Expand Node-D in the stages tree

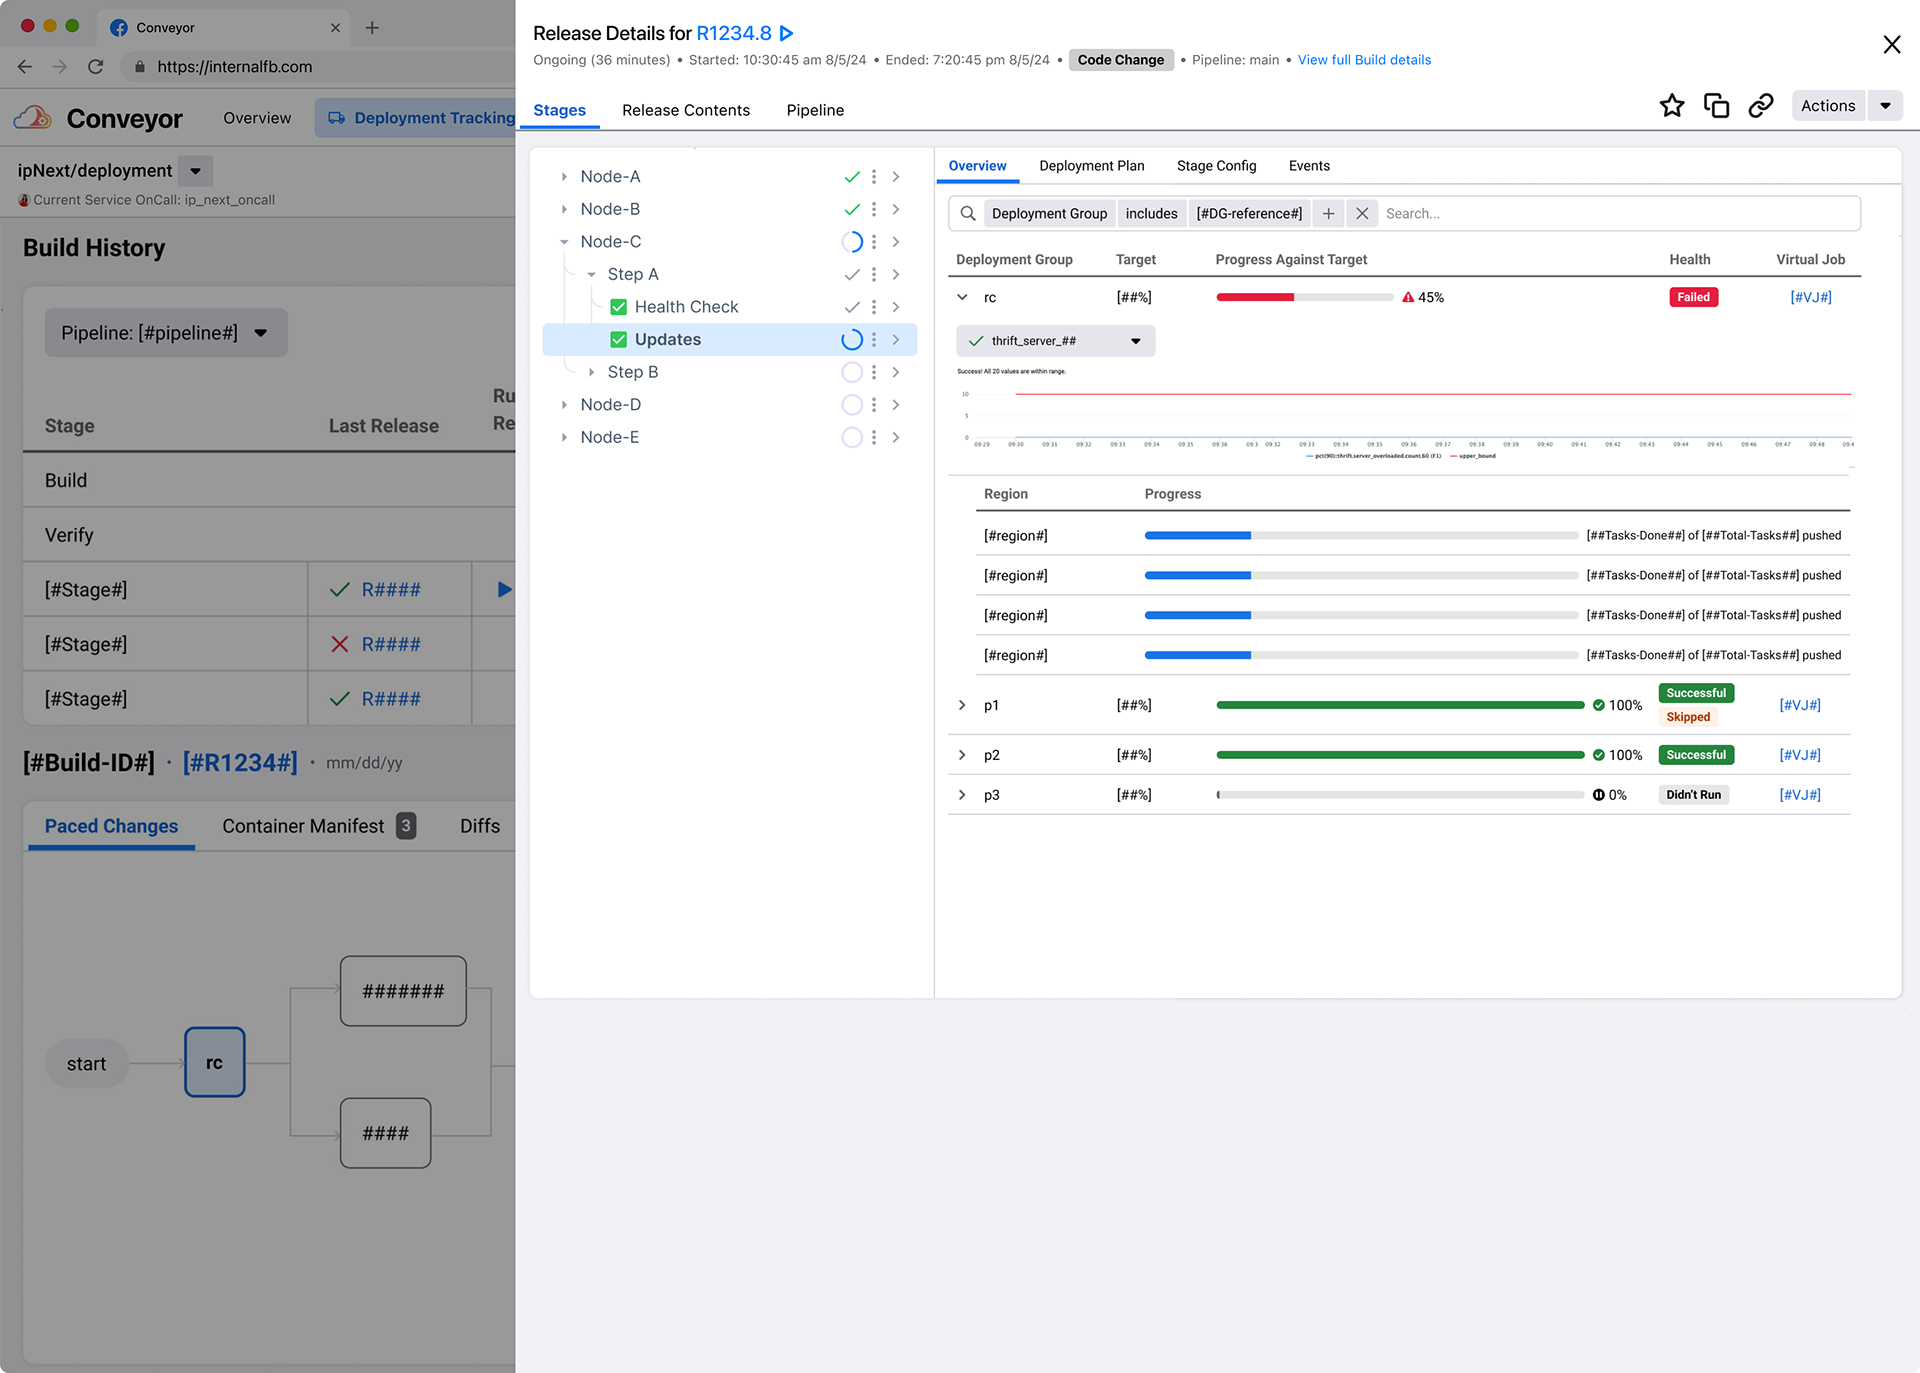(x=564, y=405)
